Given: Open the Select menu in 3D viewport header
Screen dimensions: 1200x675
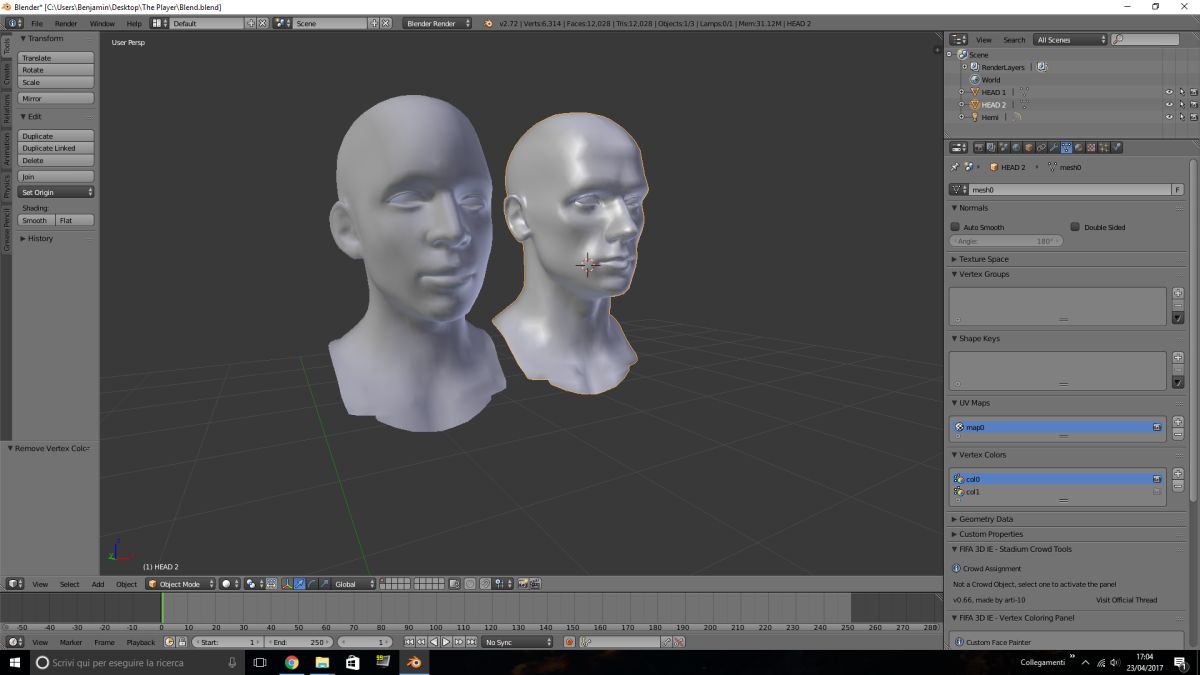Looking at the screenshot, I should tap(69, 584).
